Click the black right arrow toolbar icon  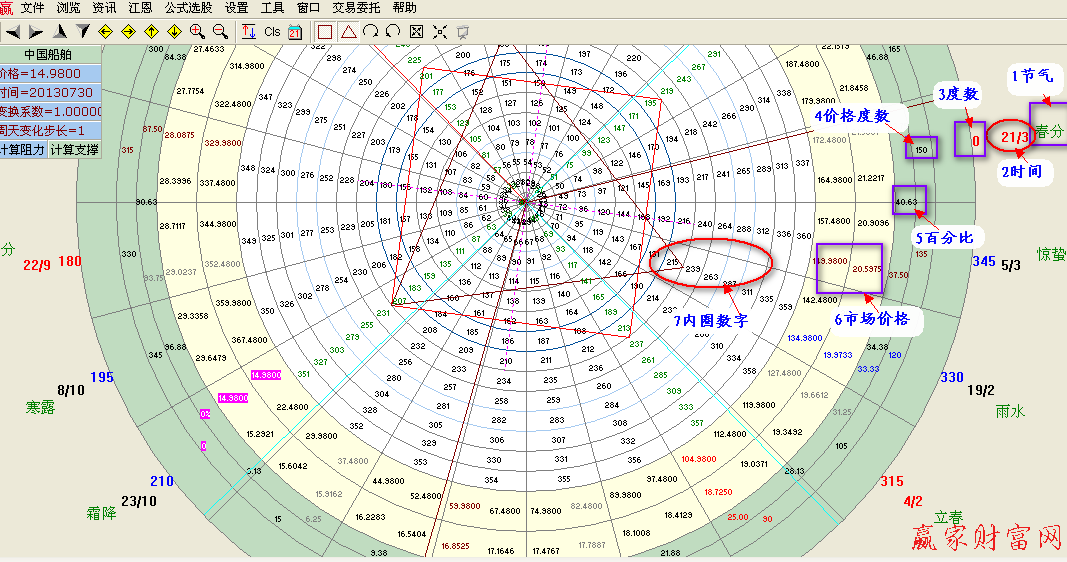(x=35, y=32)
